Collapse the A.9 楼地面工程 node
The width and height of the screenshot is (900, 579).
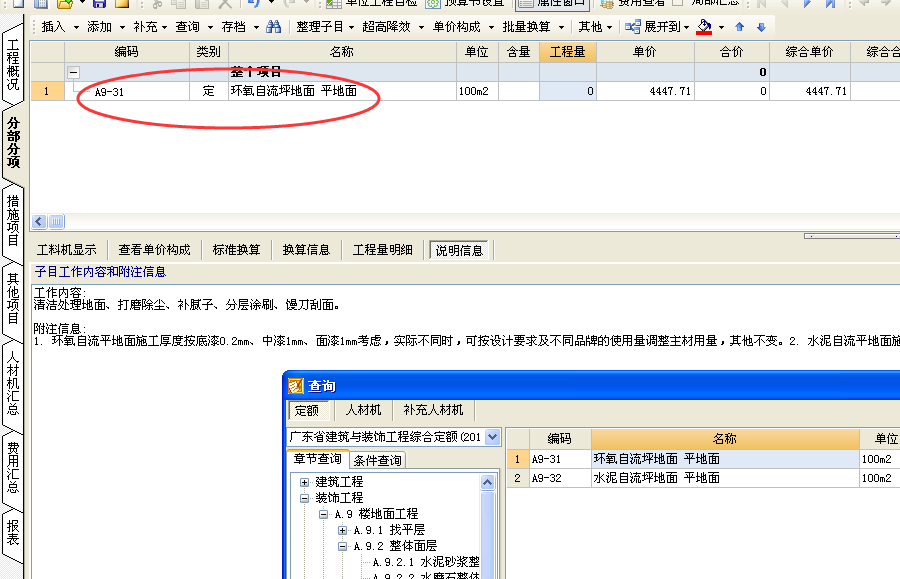coord(323,514)
